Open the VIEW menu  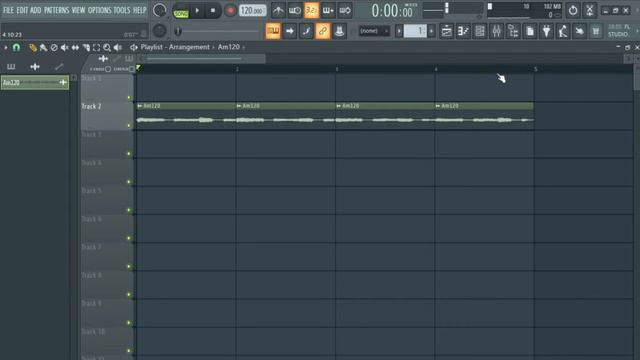coord(78,10)
